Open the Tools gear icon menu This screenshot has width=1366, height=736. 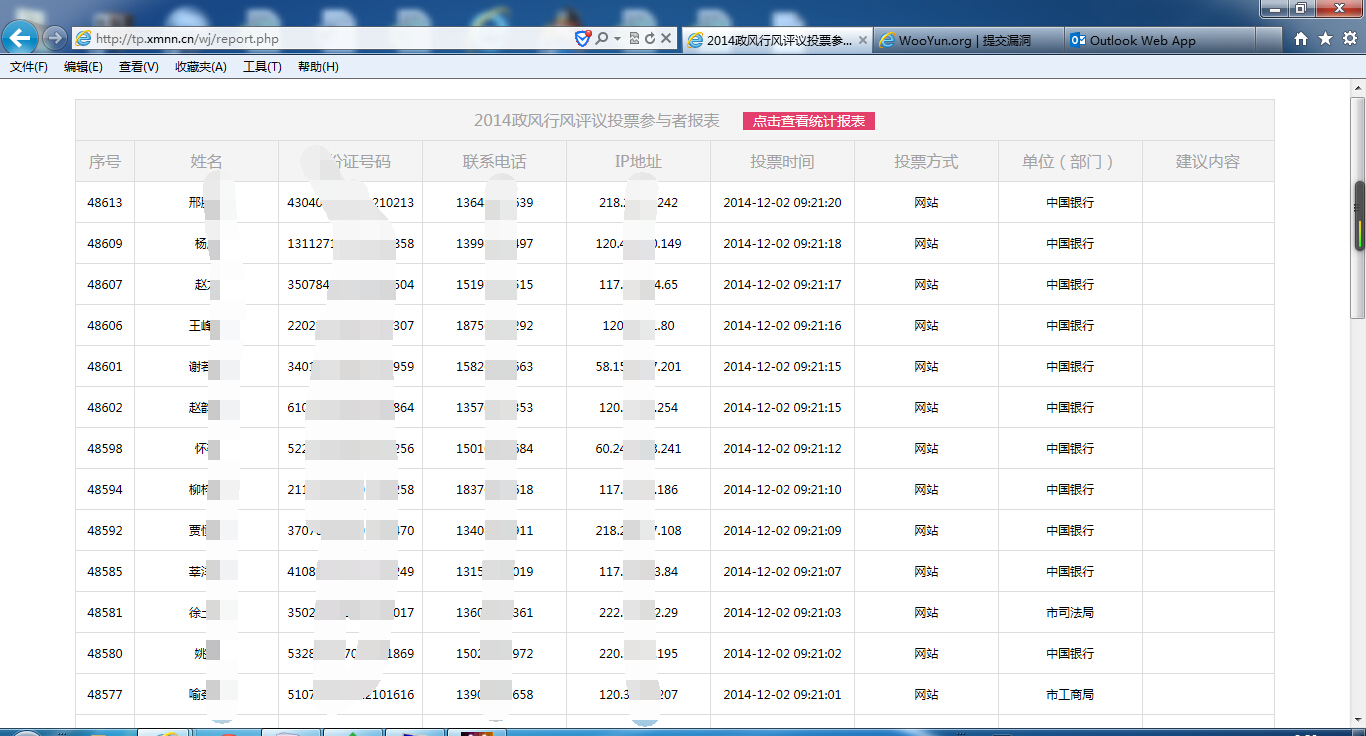click(x=1349, y=39)
